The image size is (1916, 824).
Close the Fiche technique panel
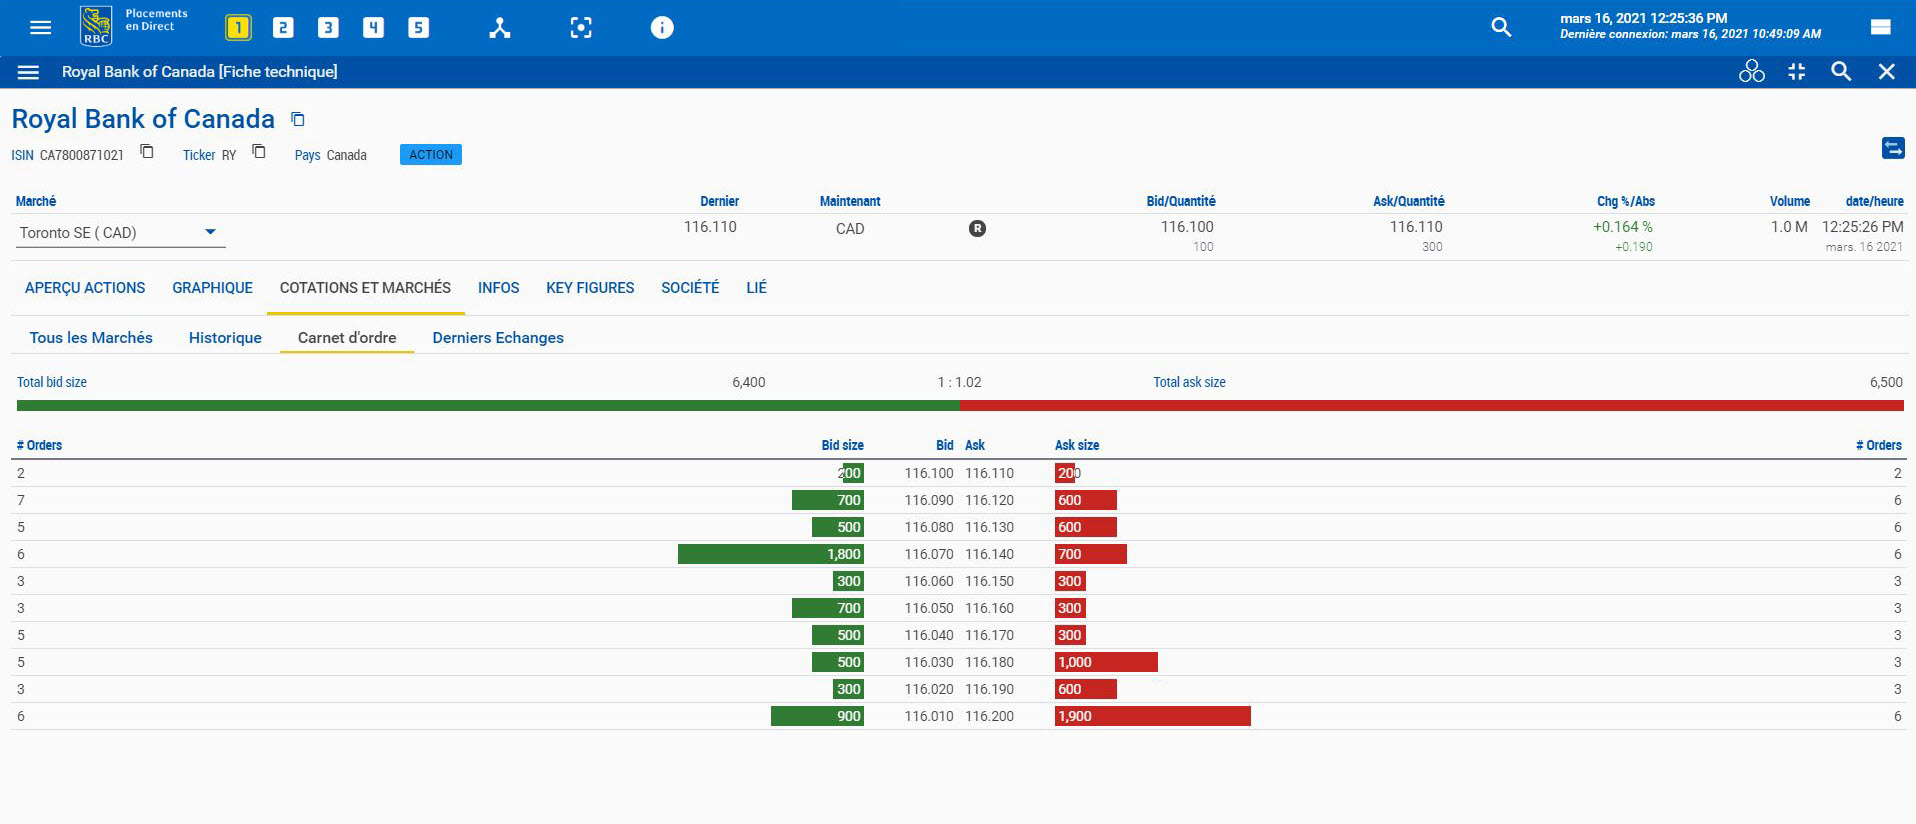click(1887, 71)
